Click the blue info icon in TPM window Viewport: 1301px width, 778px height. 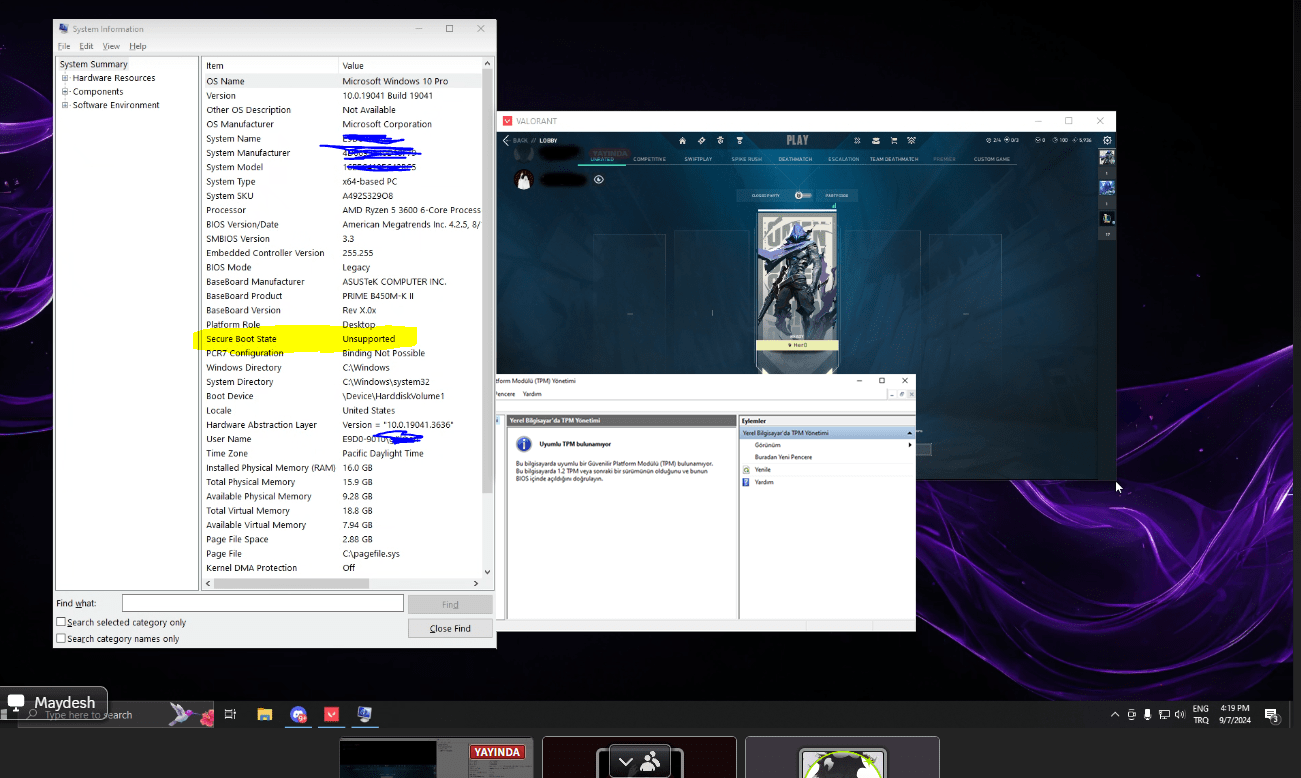tap(523, 444)
